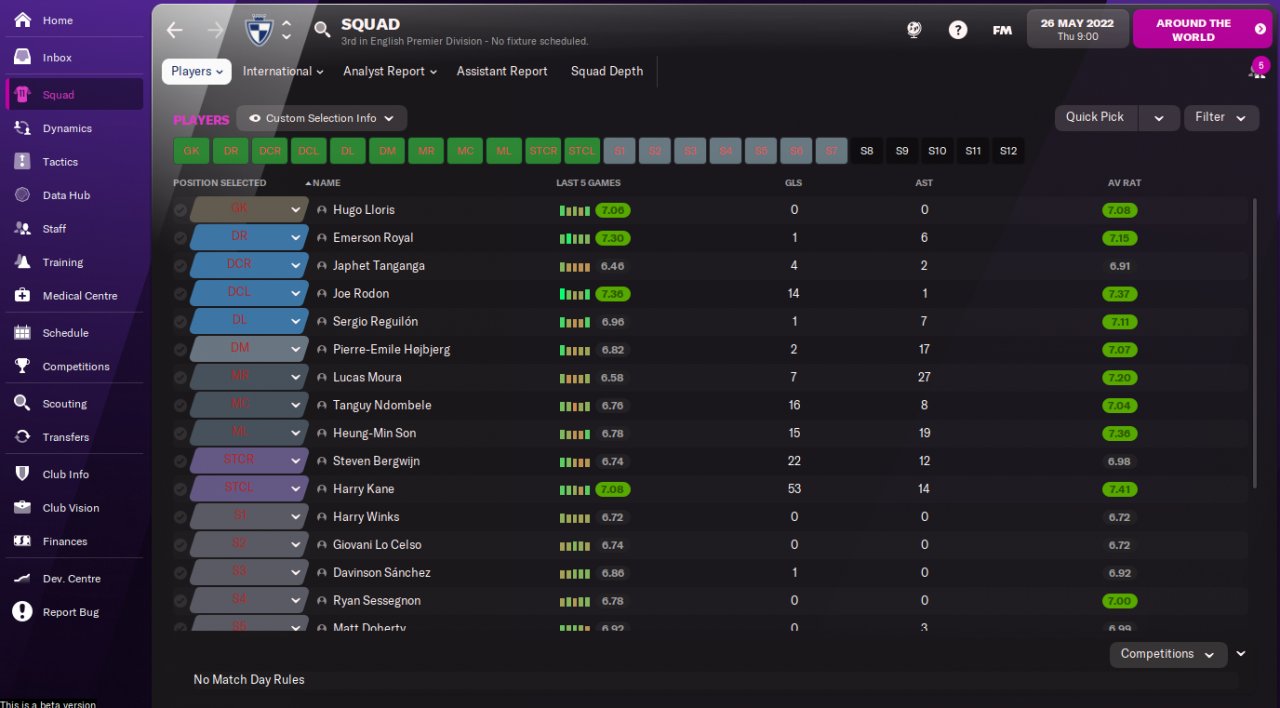Open the notifications bell with badge 5
This screenshot has height=708, width=1280.
coord(1256,70)
